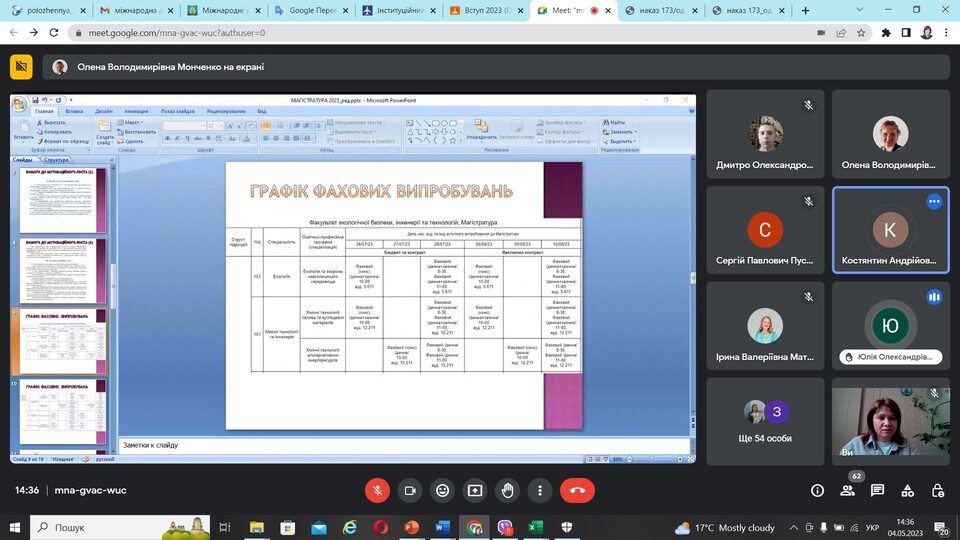The width and height of the screenshot is (960, 540).
Task: Open host controls lock icon
Action: tap(936, 490)
